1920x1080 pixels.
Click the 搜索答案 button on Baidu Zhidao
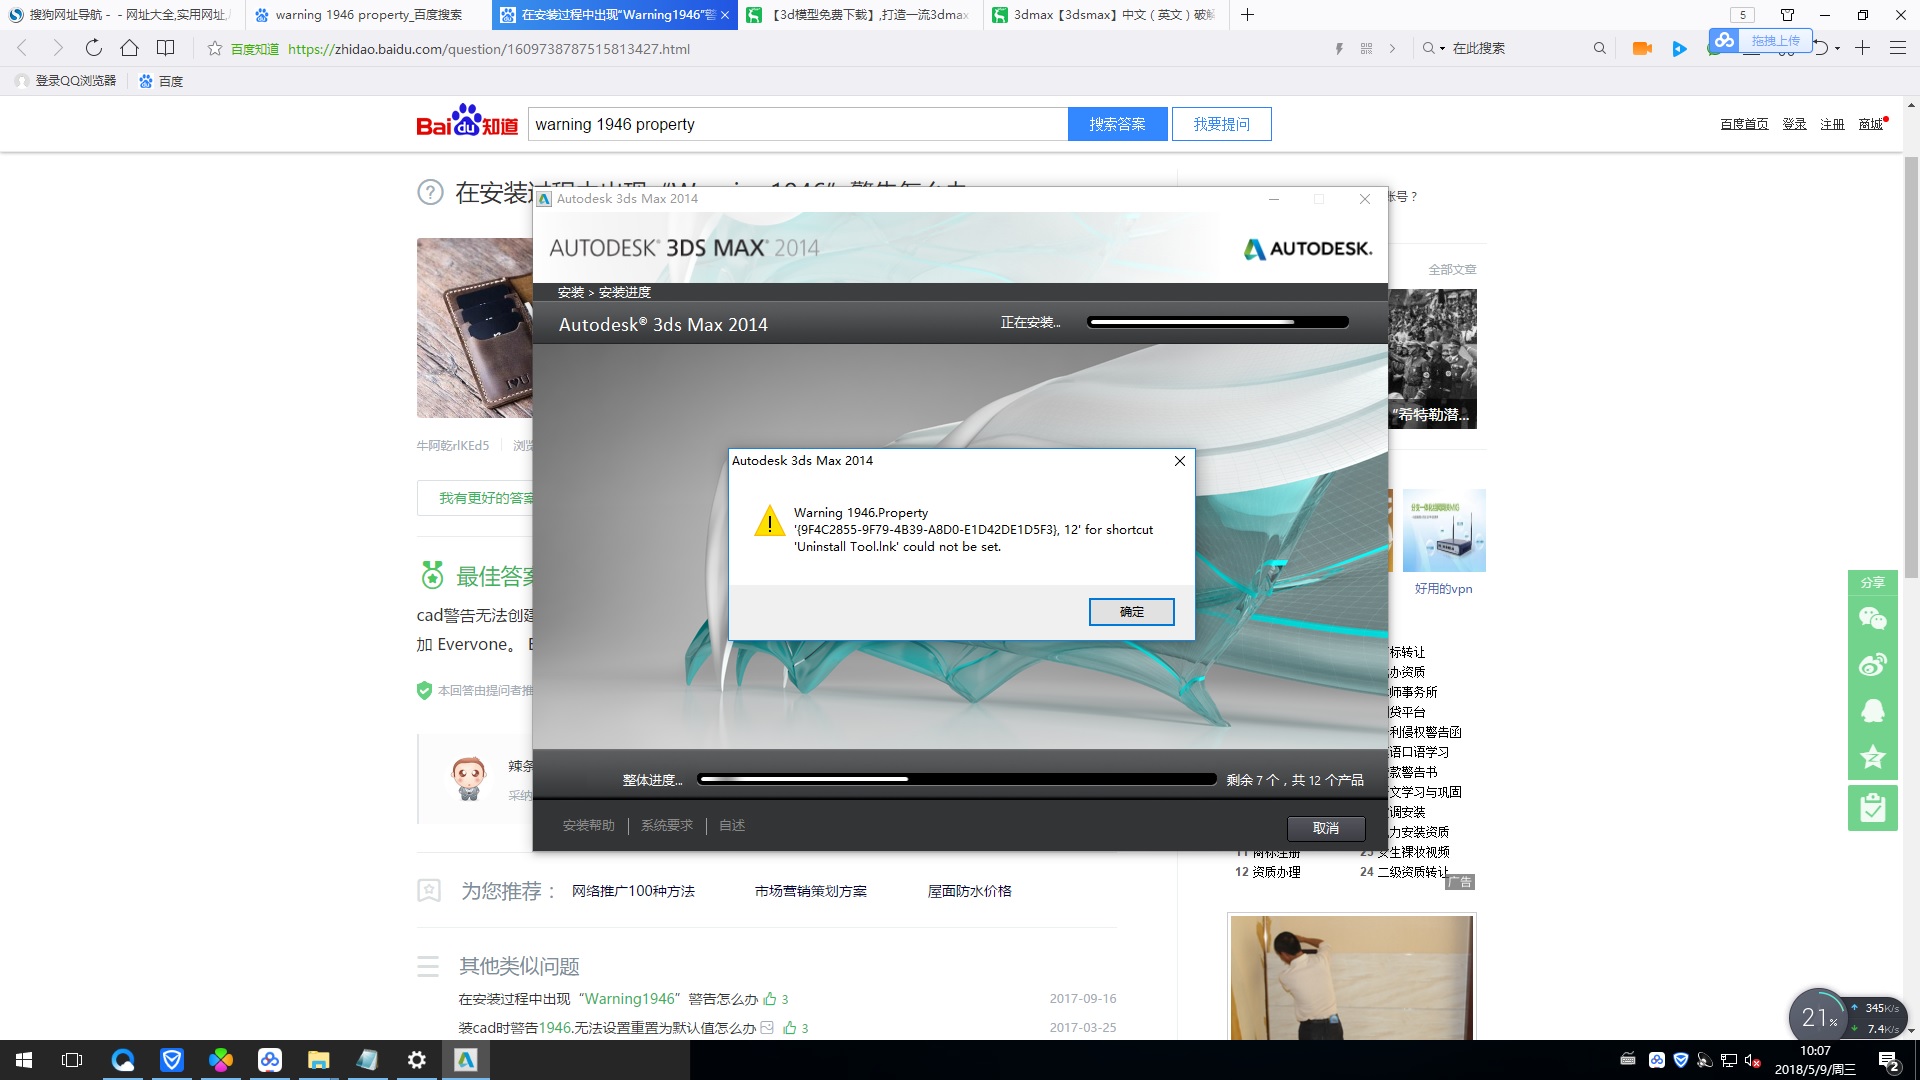[x=1117, y=124]
